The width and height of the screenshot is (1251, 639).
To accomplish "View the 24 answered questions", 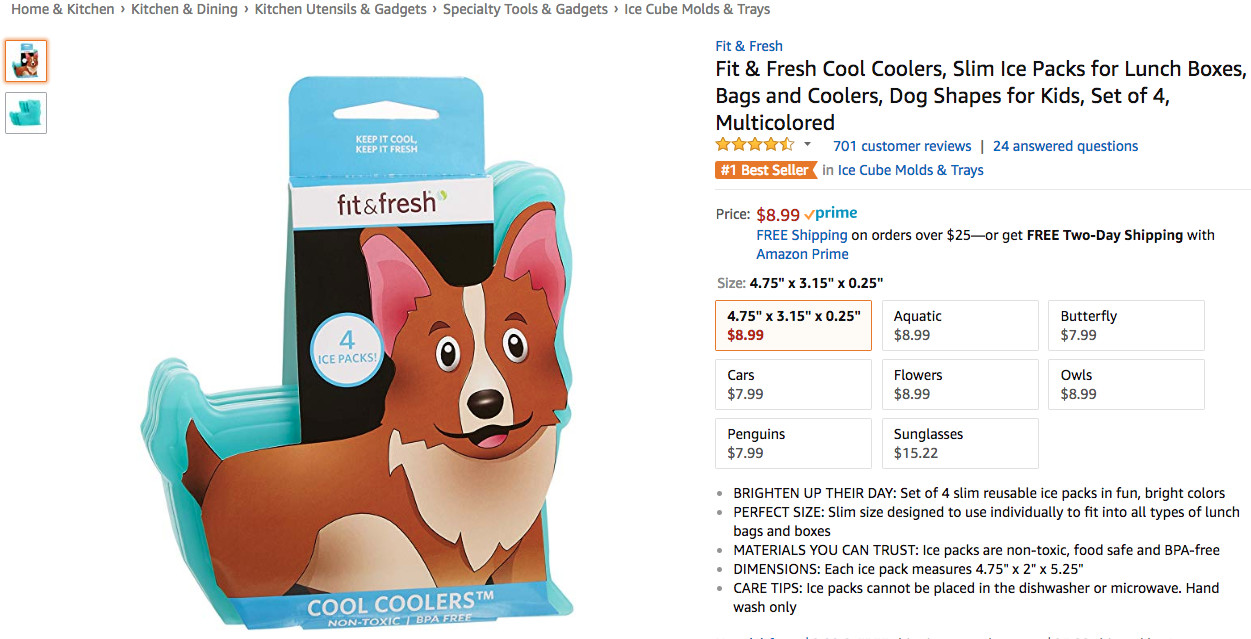I will 1065,146.
